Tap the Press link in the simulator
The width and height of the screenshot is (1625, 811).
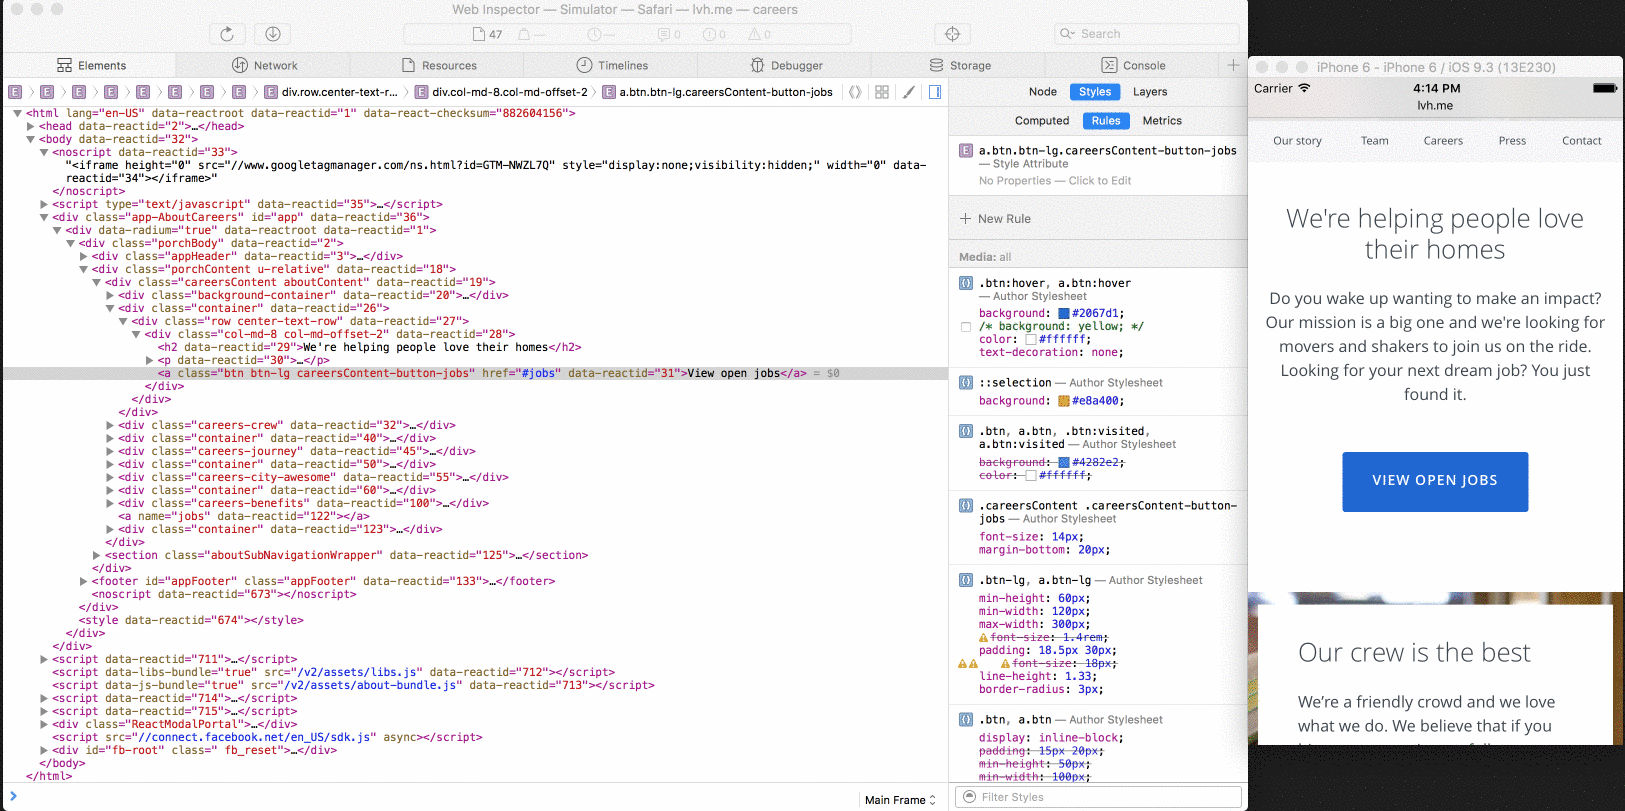click(1512, 141)
